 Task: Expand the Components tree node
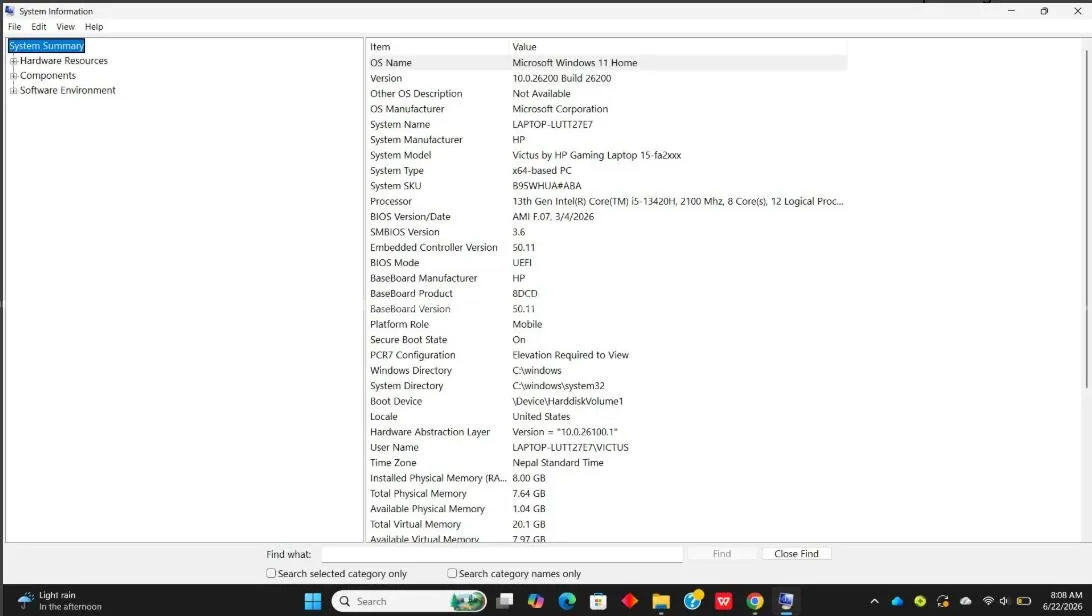click(13, 75)
